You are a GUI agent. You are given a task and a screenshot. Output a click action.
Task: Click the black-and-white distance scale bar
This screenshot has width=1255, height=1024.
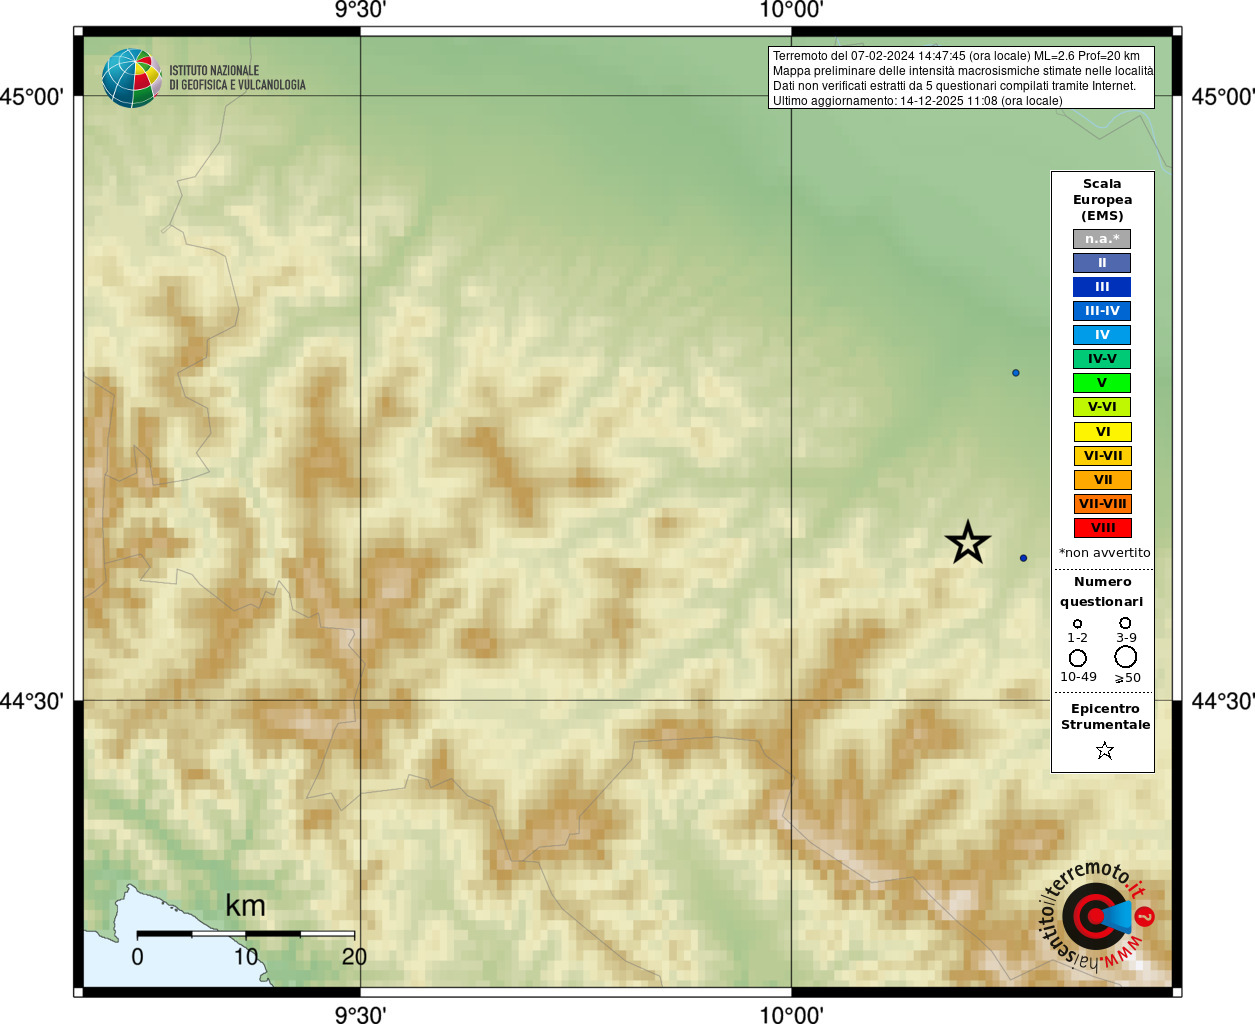pos(246,934)
